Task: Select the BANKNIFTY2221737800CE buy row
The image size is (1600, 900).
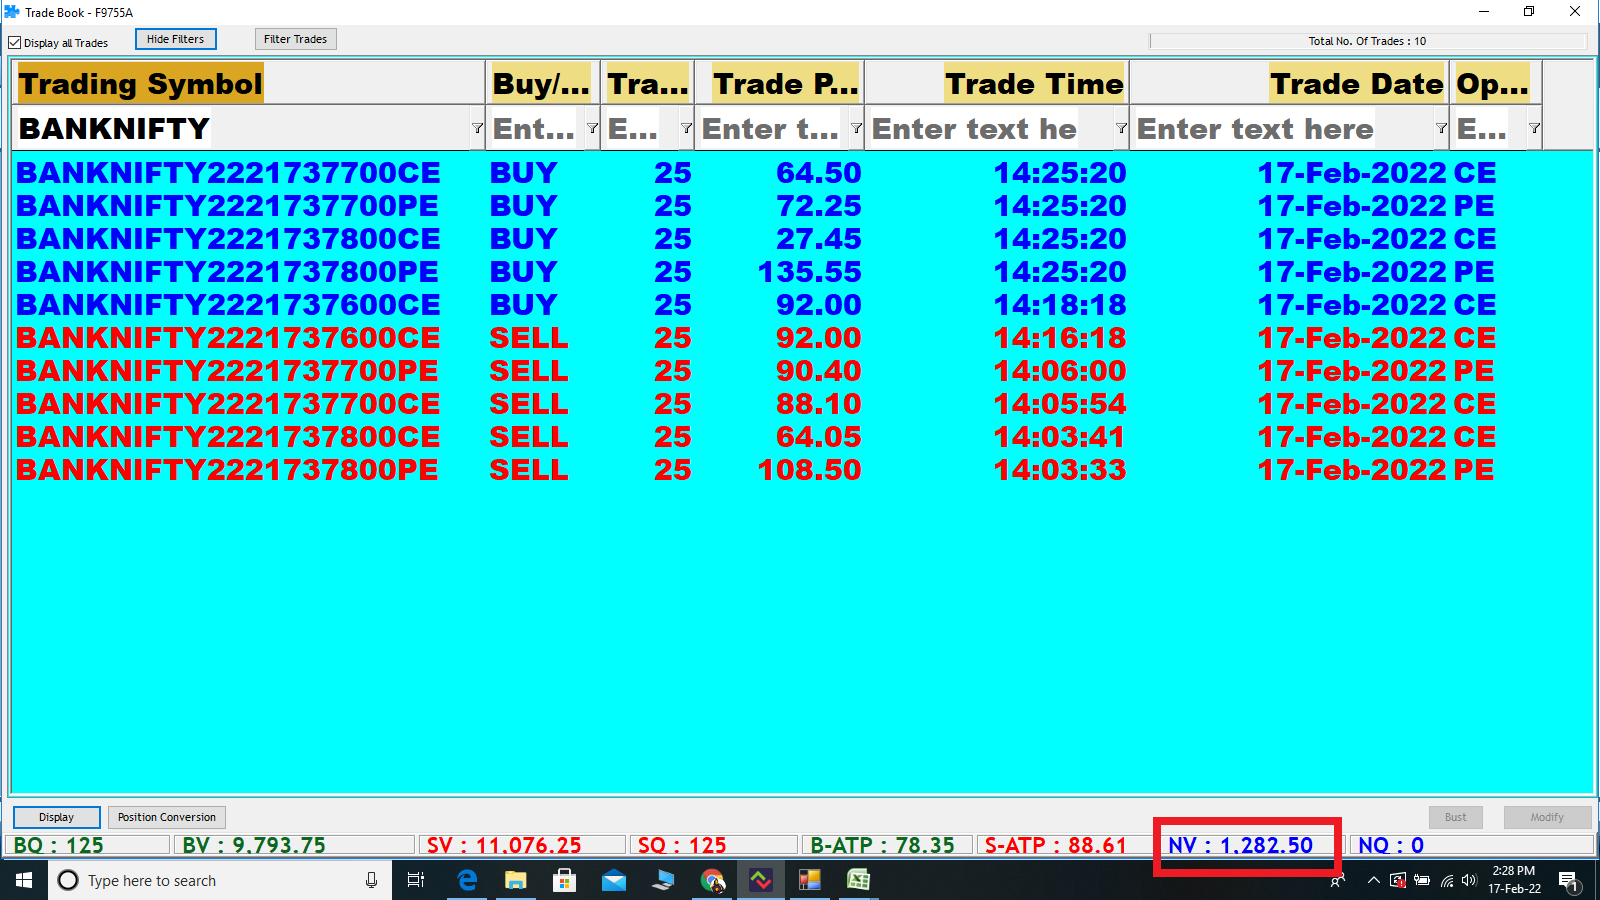Action: tap(802, 239)
